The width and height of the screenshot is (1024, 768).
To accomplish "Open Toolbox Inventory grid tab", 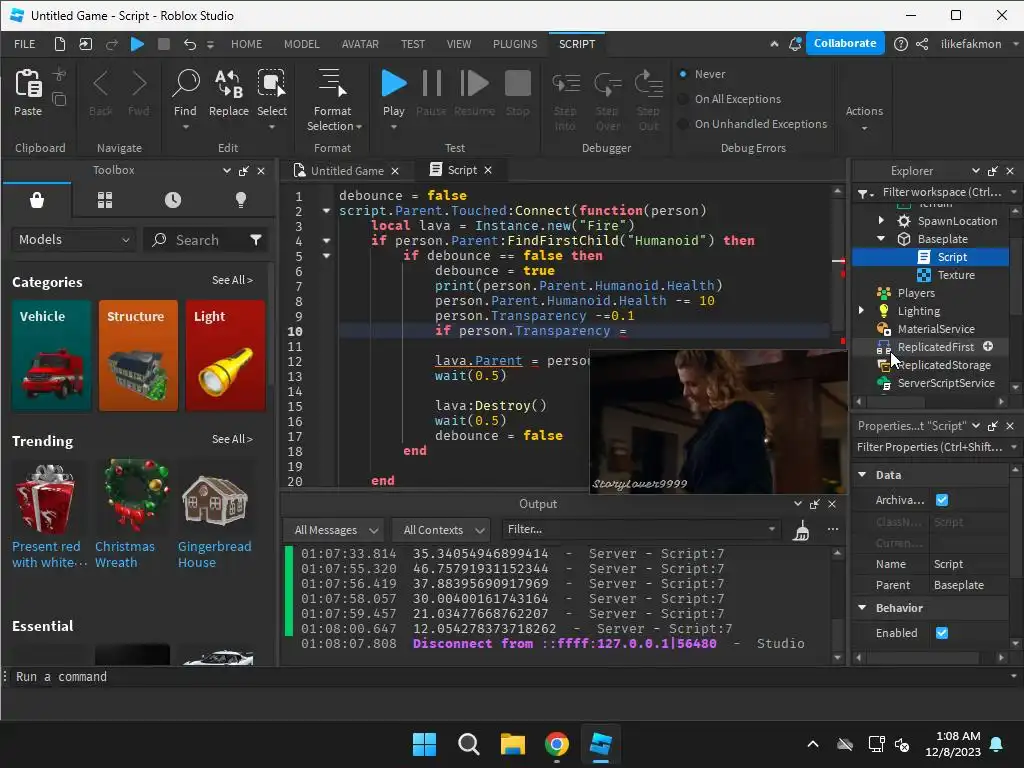I will tap(105, 200).
